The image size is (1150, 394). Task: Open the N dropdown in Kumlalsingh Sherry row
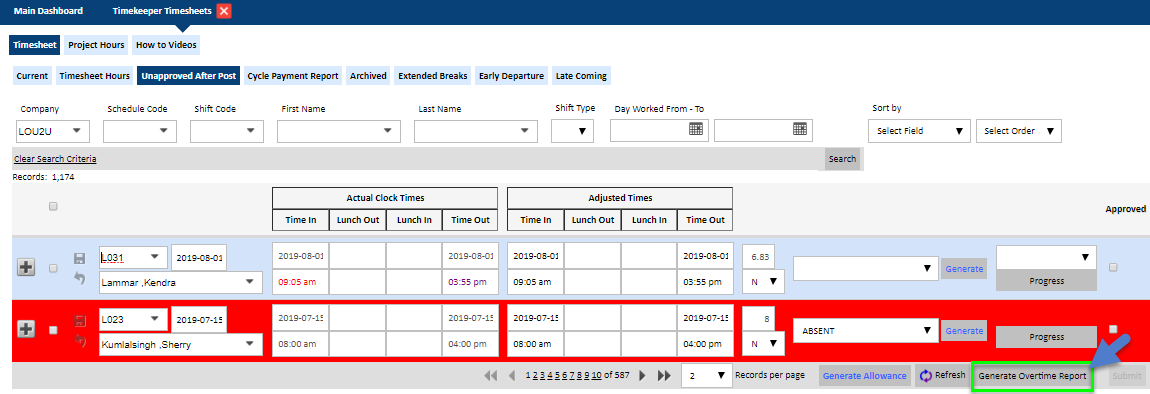pyautogui.click(x=763, y=343)
